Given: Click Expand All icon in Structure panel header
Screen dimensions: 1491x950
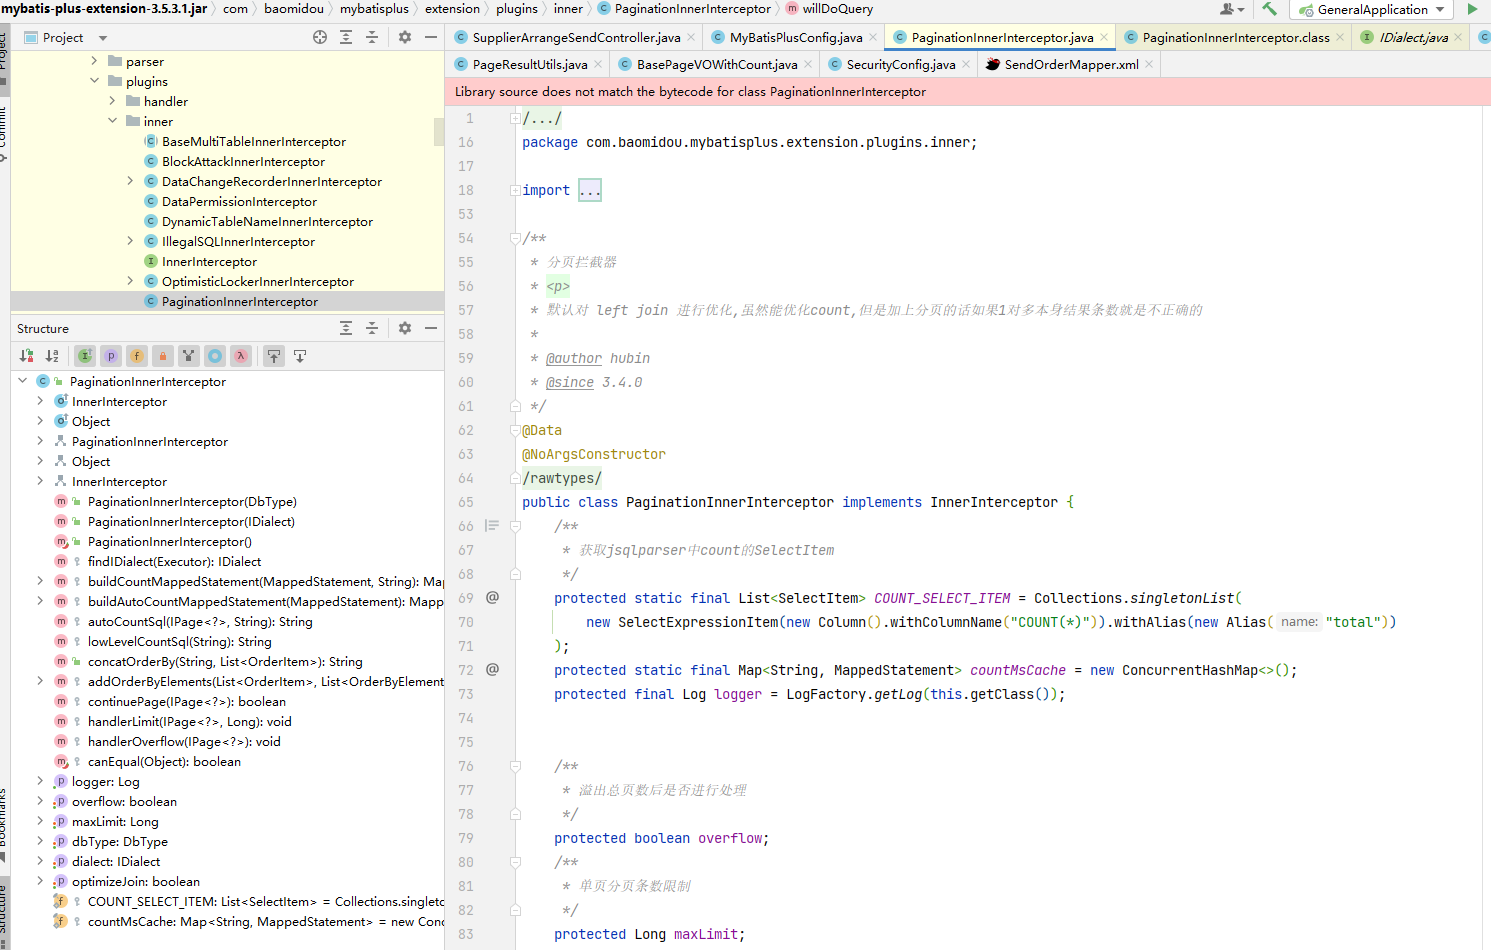Looking at the screenshot, I should pyautogui.click(x=346, y=328).
